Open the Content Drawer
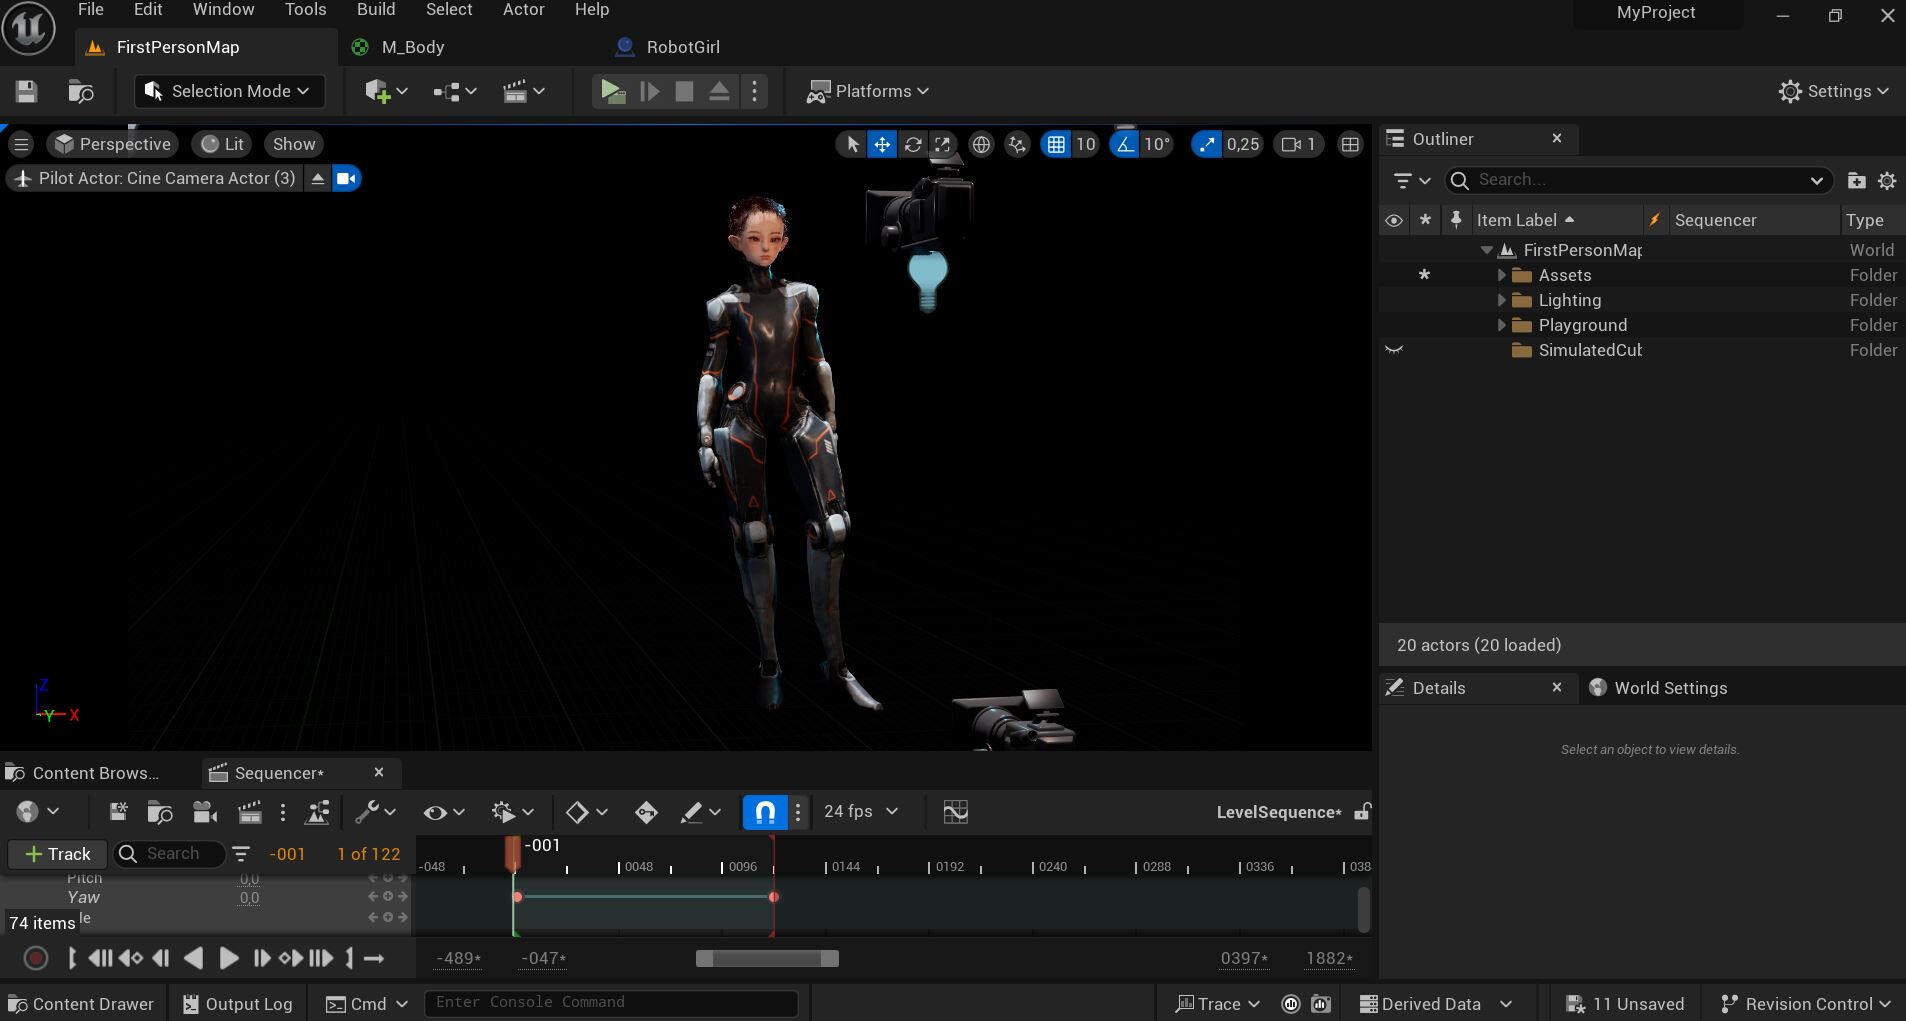1906x1021 pixels. click(x=81, y=1004)
